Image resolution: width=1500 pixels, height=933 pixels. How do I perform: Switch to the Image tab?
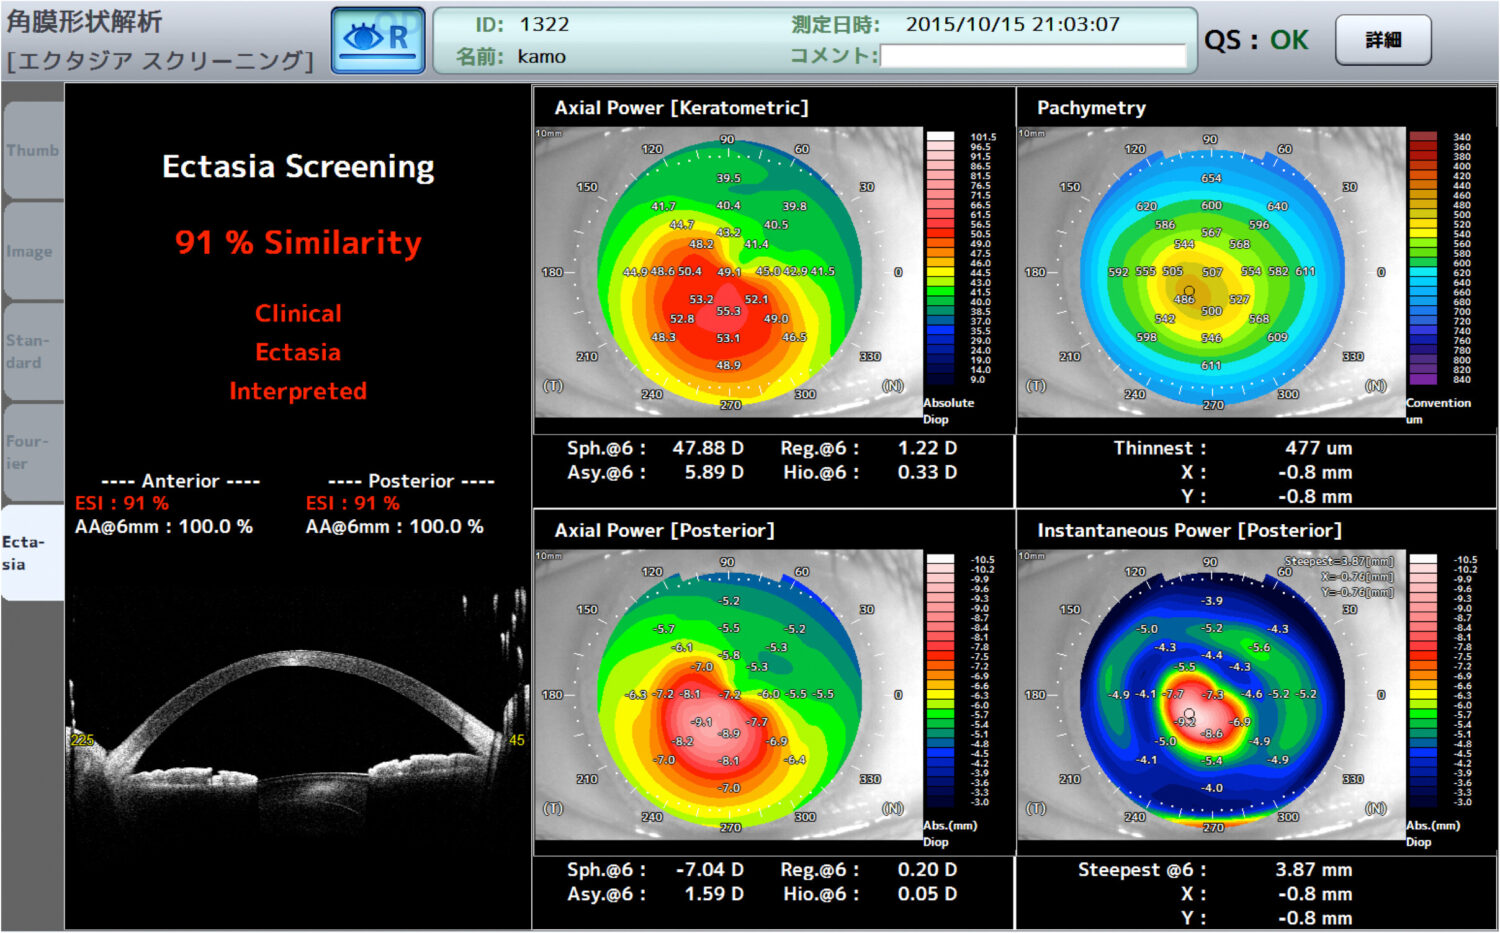(32, 251)
